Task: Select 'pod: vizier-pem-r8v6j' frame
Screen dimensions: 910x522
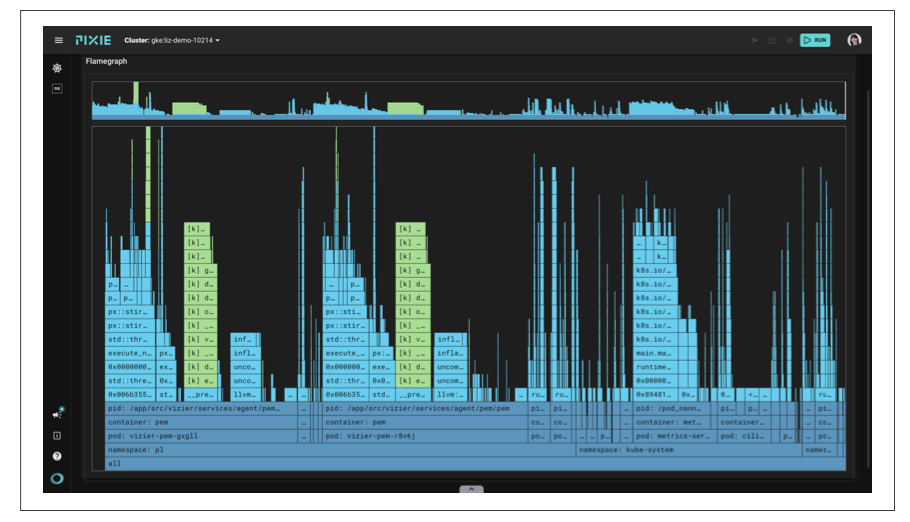Action: coord(425,436)
